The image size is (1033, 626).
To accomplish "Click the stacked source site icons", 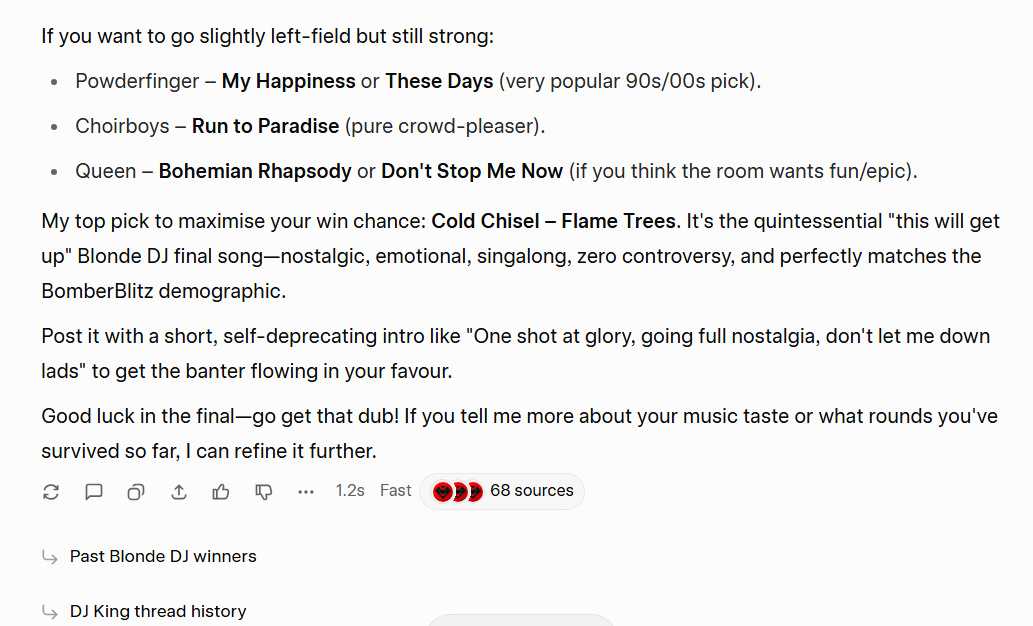I will point(458,491).
